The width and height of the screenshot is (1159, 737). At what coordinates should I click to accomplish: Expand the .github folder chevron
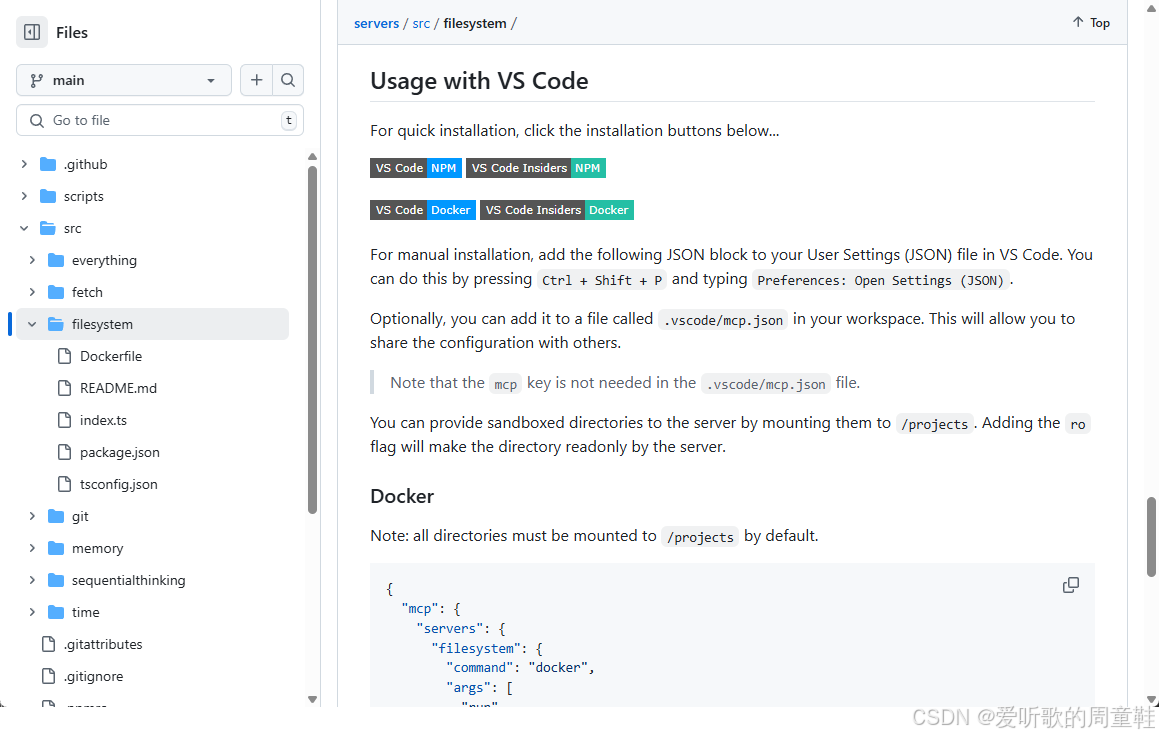pyautogui.click(x=24, y=164)
